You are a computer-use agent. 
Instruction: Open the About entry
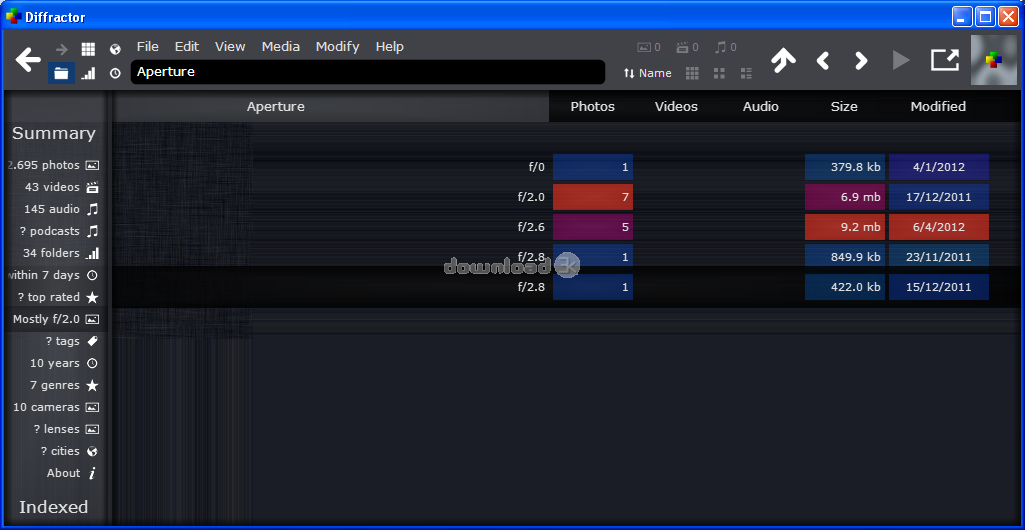tap(71, 473)
